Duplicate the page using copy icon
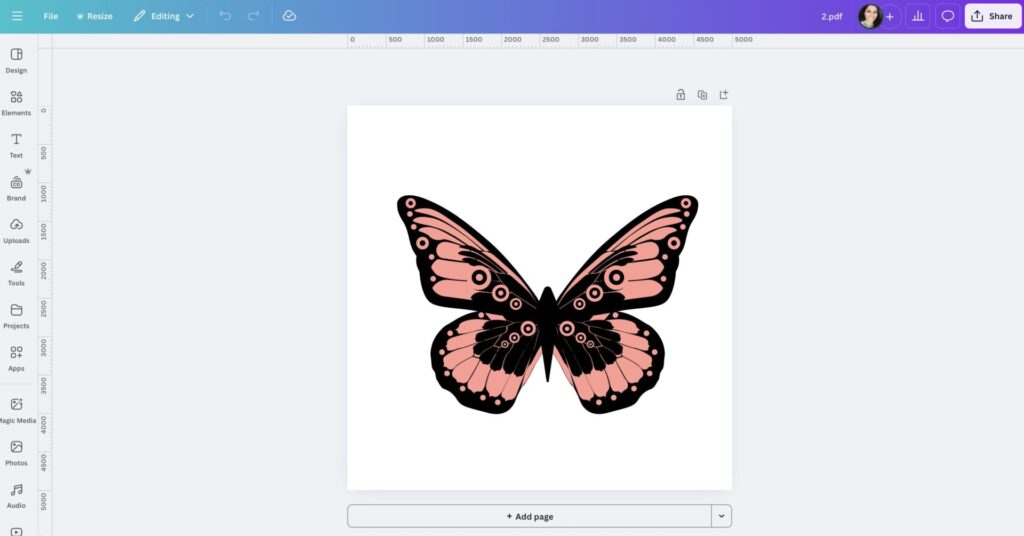Image resolution: width=1024 pixels, height=536 pixels. click(x=702, y=95)
